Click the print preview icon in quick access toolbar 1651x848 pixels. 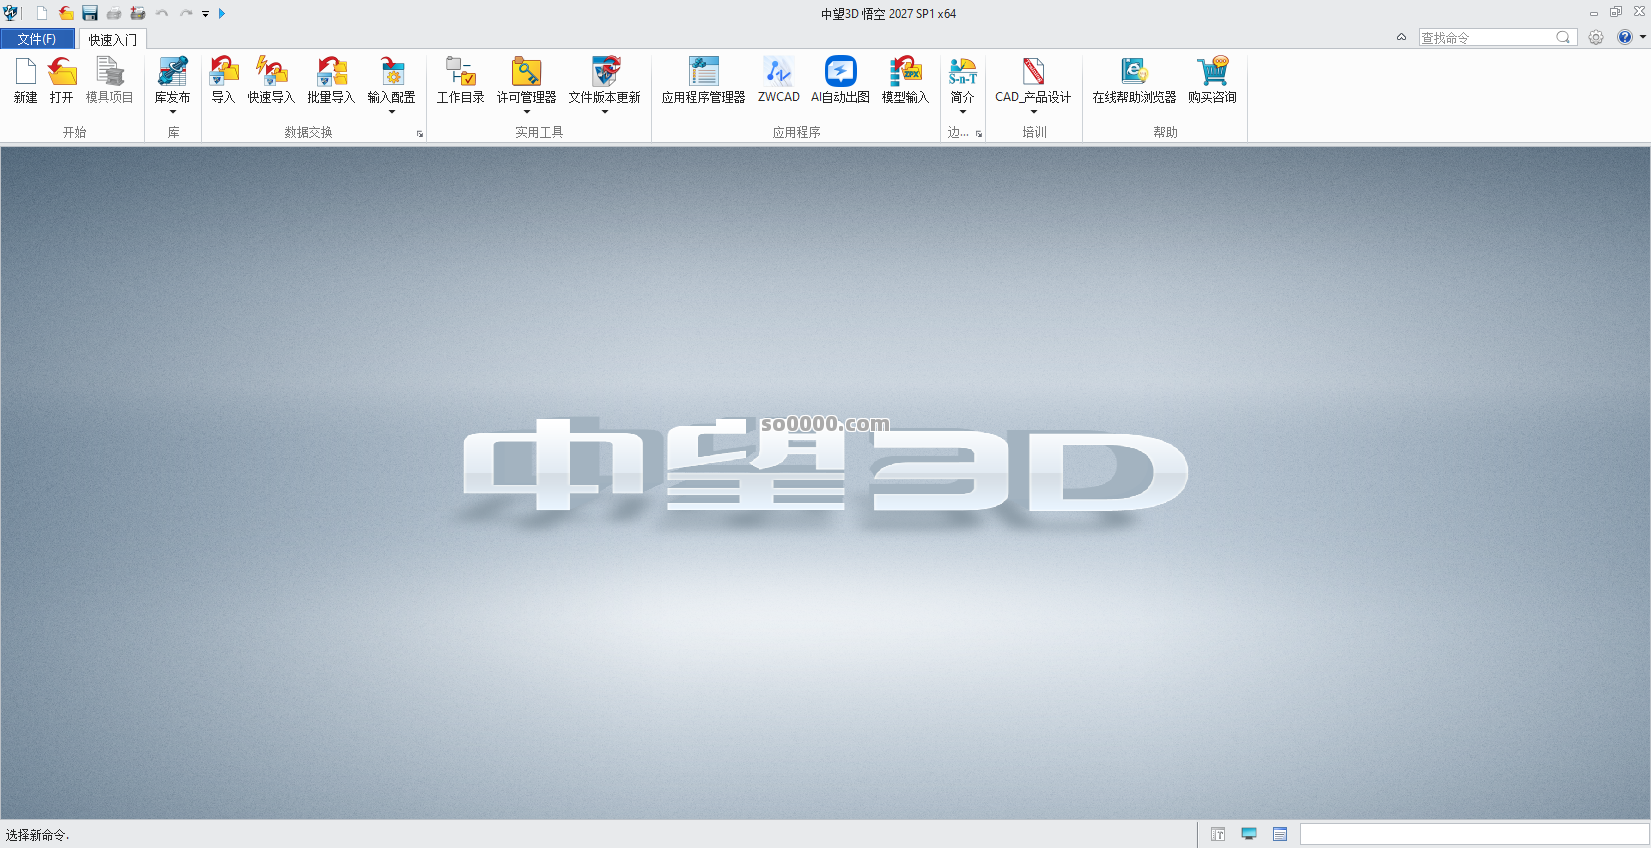138,13
